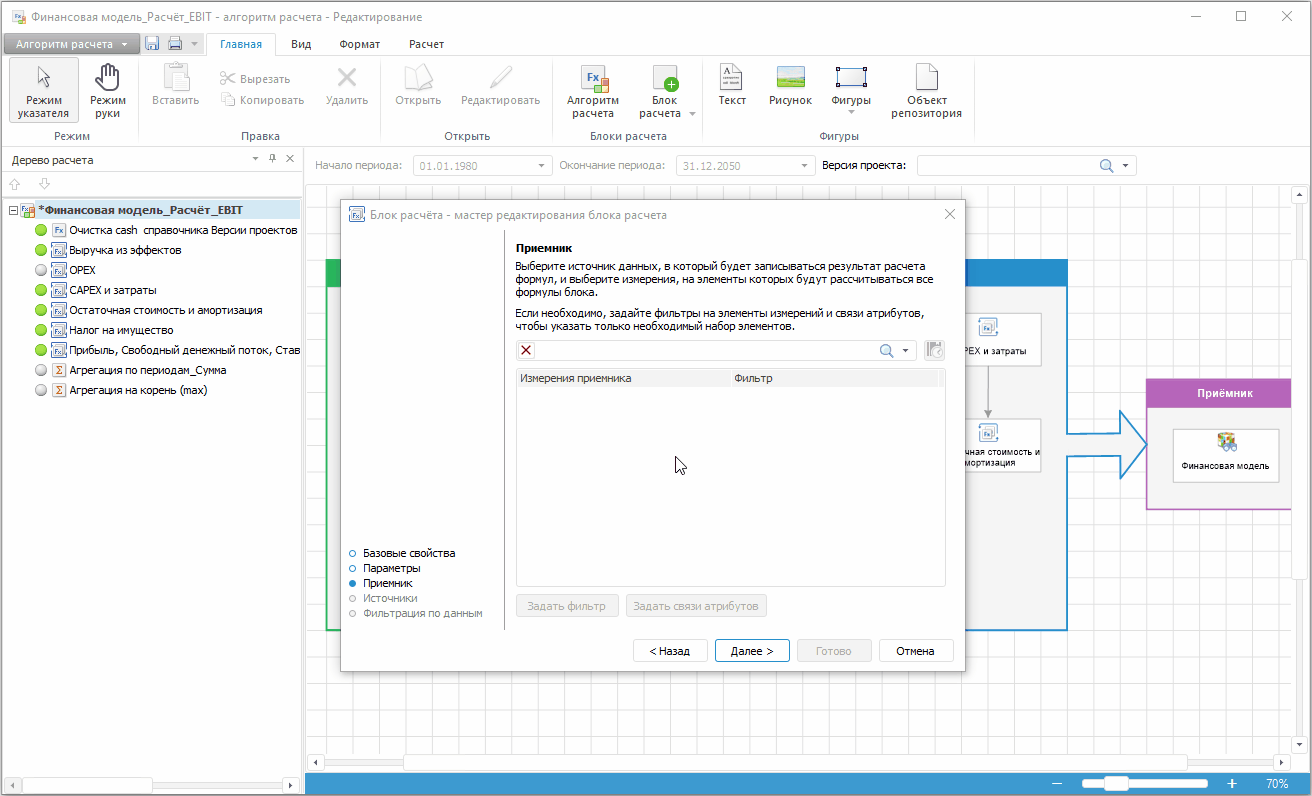Click the Далее > button
Image resolution: width=1312 pixels, height=796 pixels.
[x=752, y=651]
